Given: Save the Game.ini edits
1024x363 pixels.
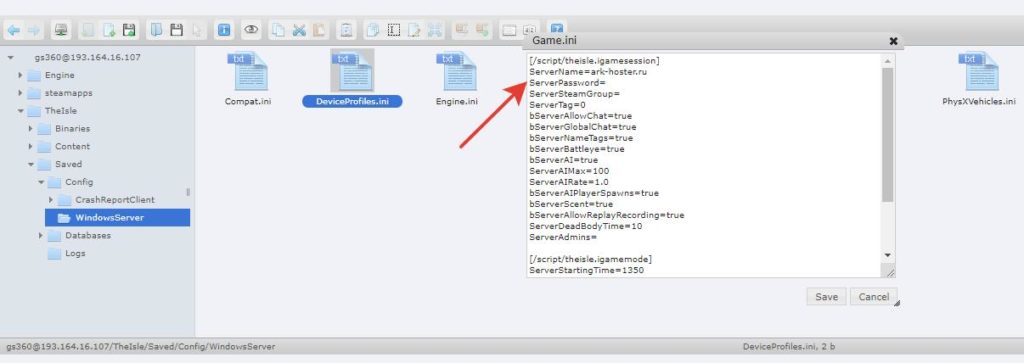Looking at the screenshot, I should pyautogui.click(x=826, y=296).
